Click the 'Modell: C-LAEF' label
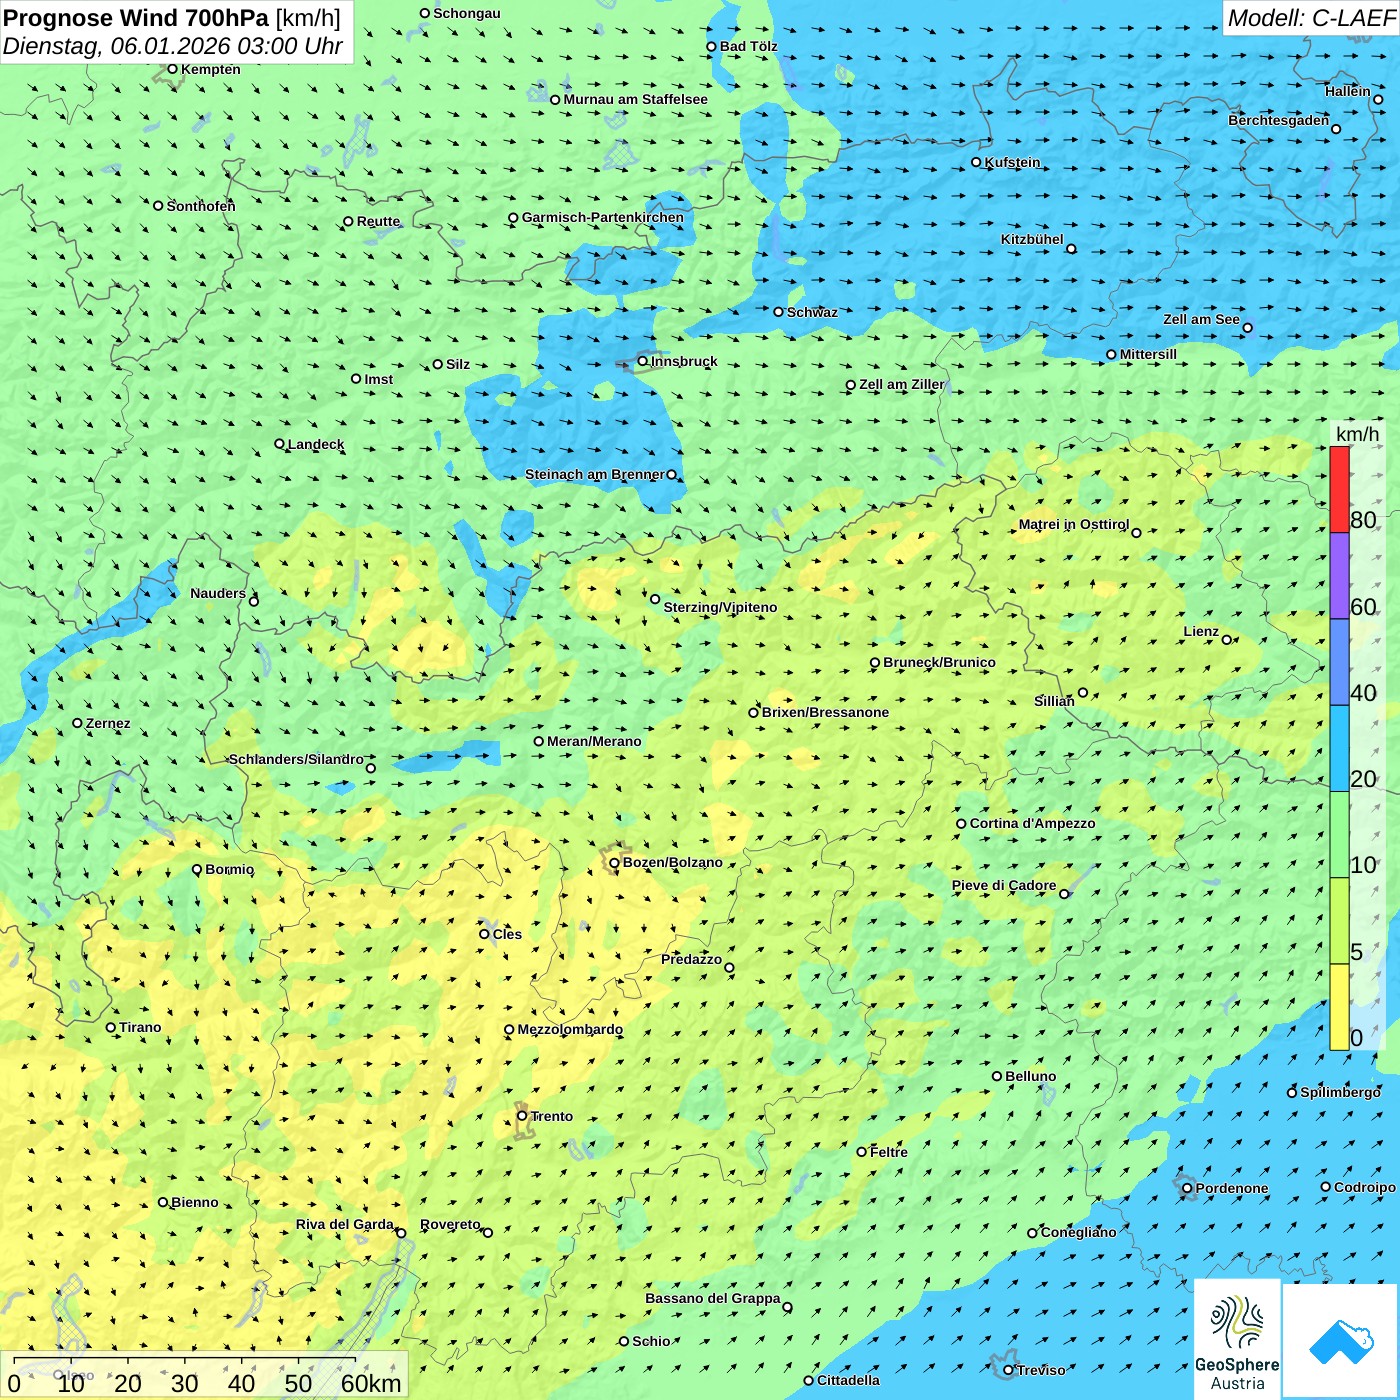 [x=1310, y=18]
